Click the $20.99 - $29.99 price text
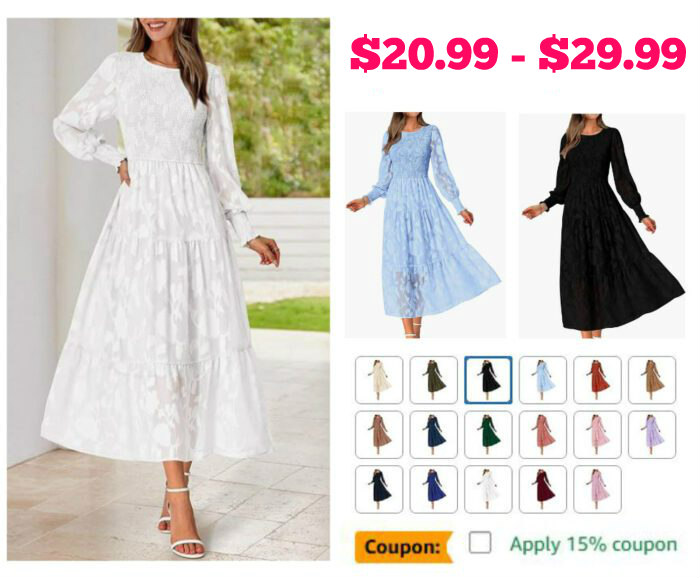 click(518, 54)
